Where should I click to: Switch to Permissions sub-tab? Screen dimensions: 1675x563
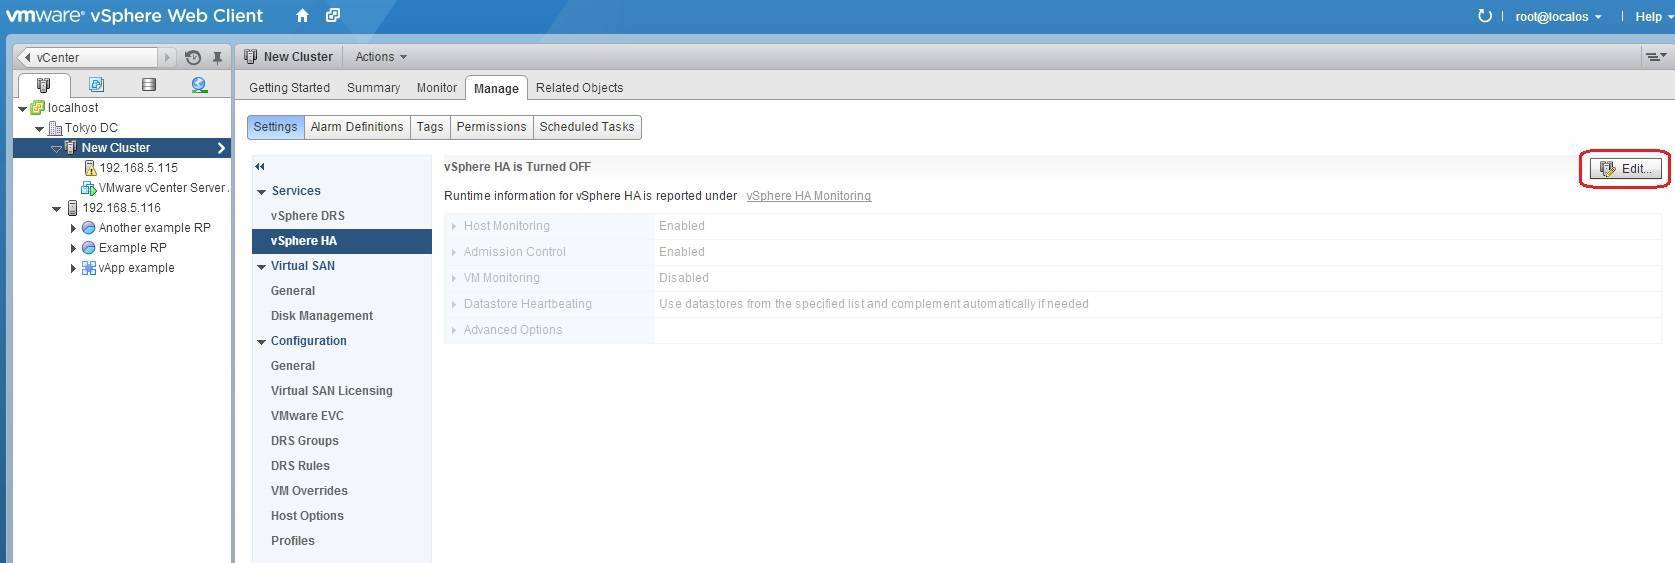(491, 127)
